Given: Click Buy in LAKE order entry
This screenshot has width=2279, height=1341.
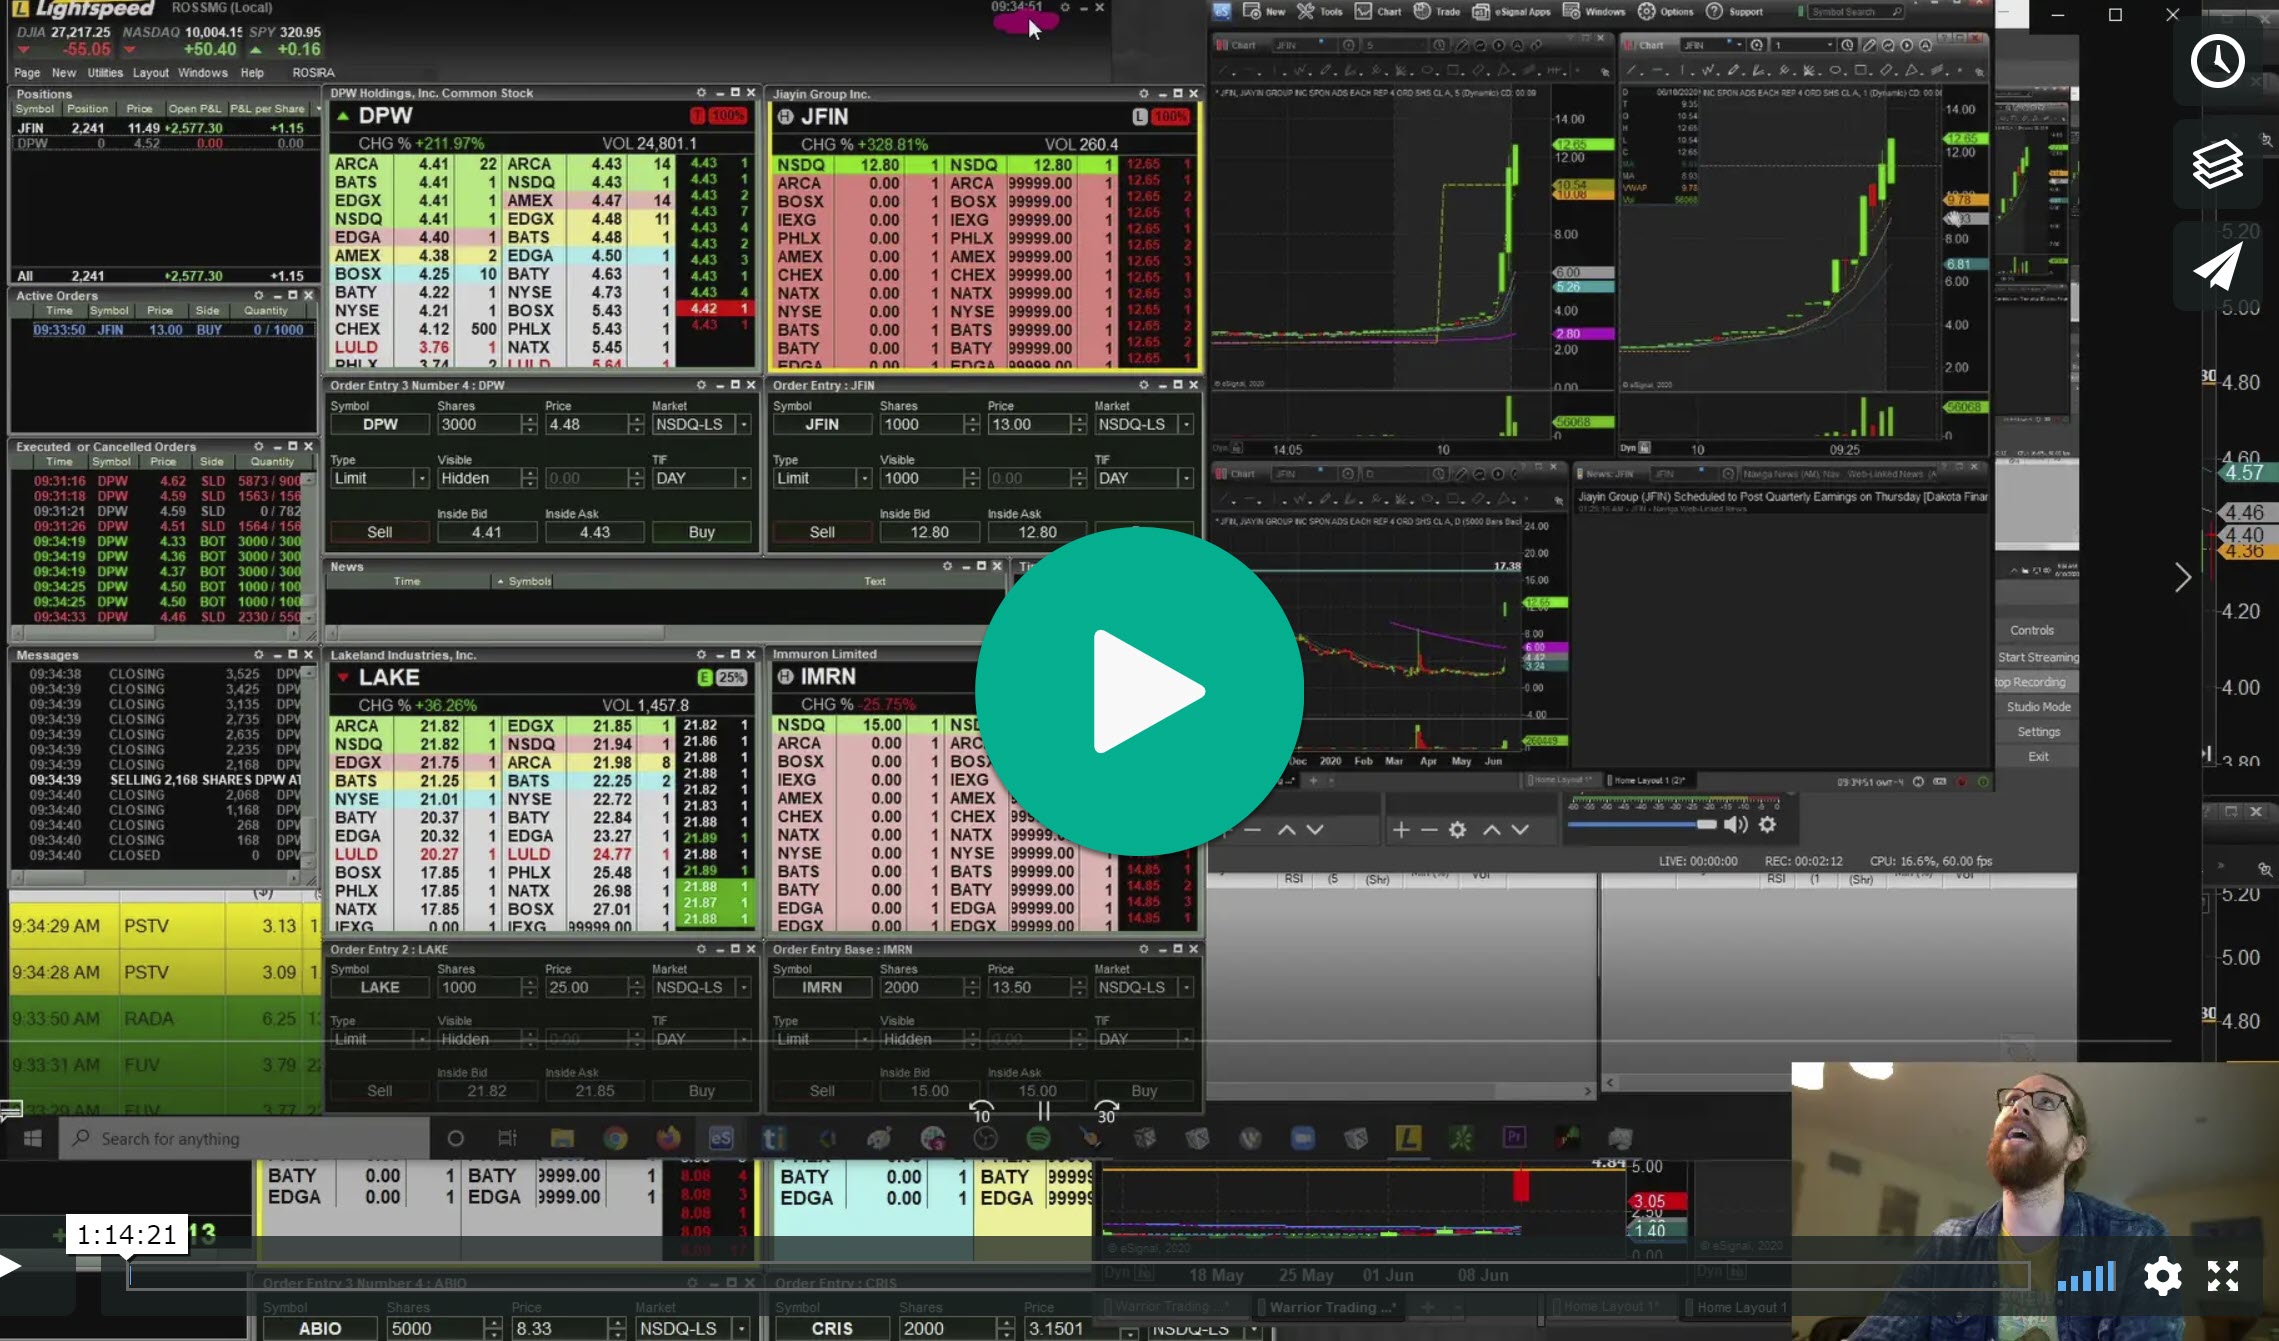Looking at the screenshot, I should (701, 1091).
